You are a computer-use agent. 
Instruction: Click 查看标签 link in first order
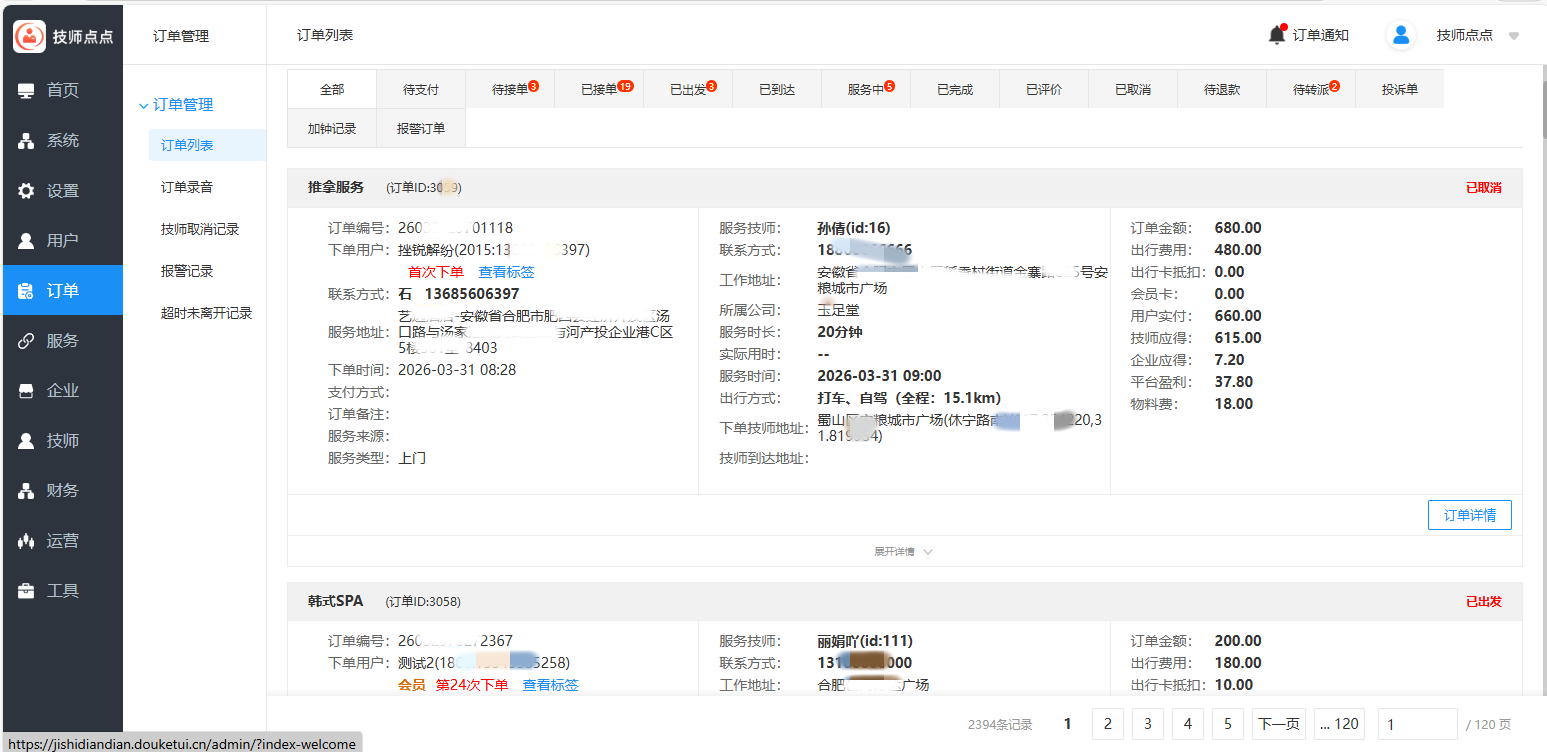(506, 272)
